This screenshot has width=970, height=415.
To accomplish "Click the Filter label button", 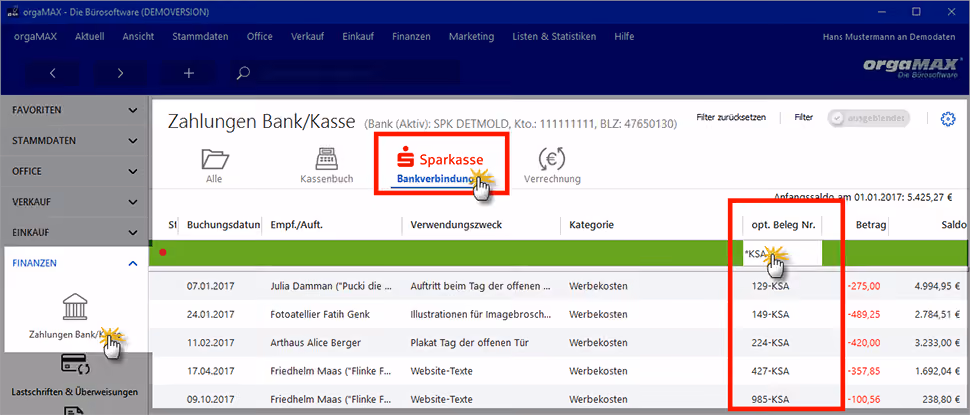I will click(804, 117).
